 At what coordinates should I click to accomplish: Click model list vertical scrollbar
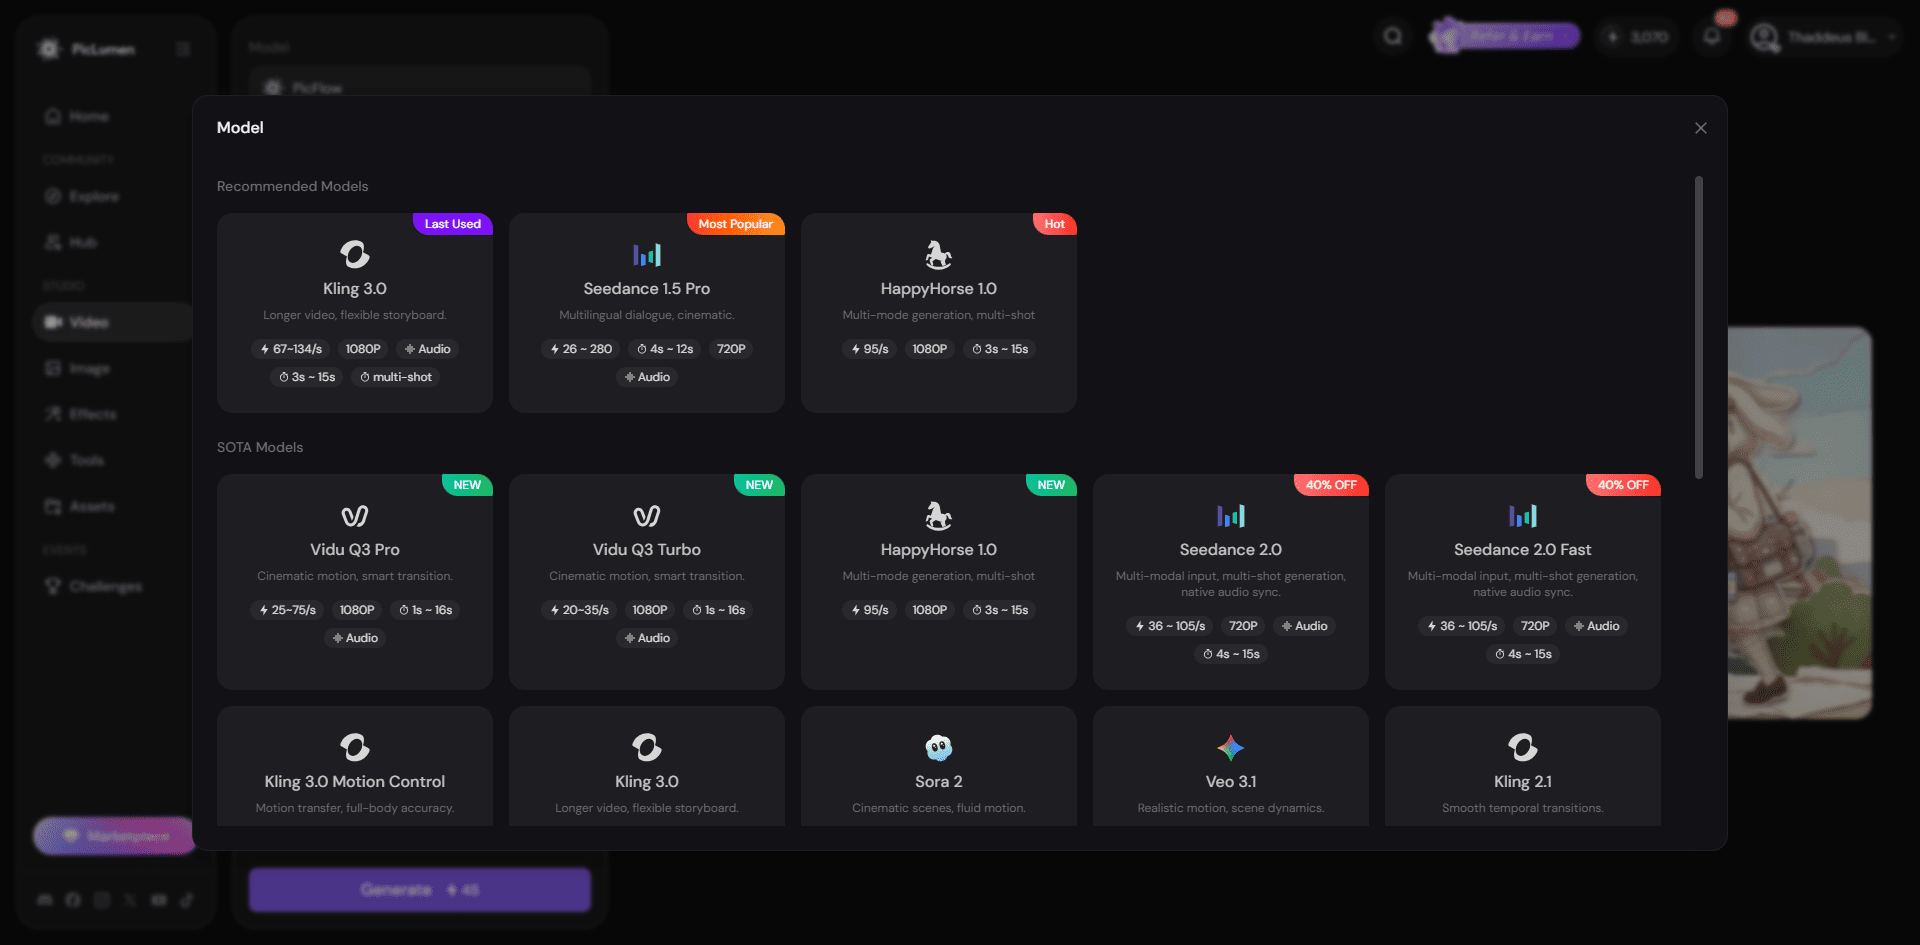pyautogui.click(x=1698, y=328)
